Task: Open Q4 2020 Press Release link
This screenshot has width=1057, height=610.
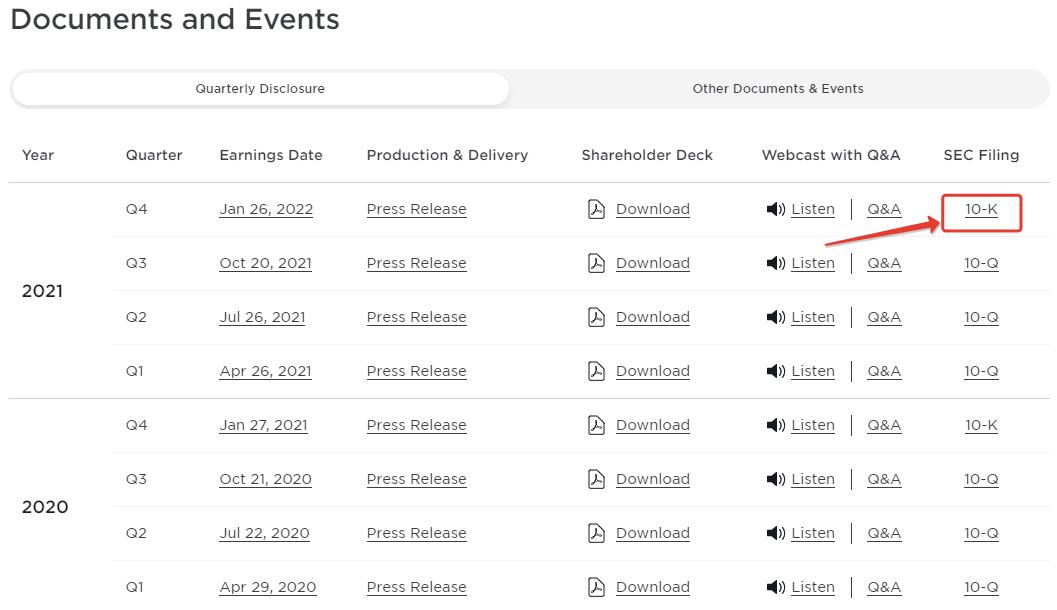Action: [416, 425]
